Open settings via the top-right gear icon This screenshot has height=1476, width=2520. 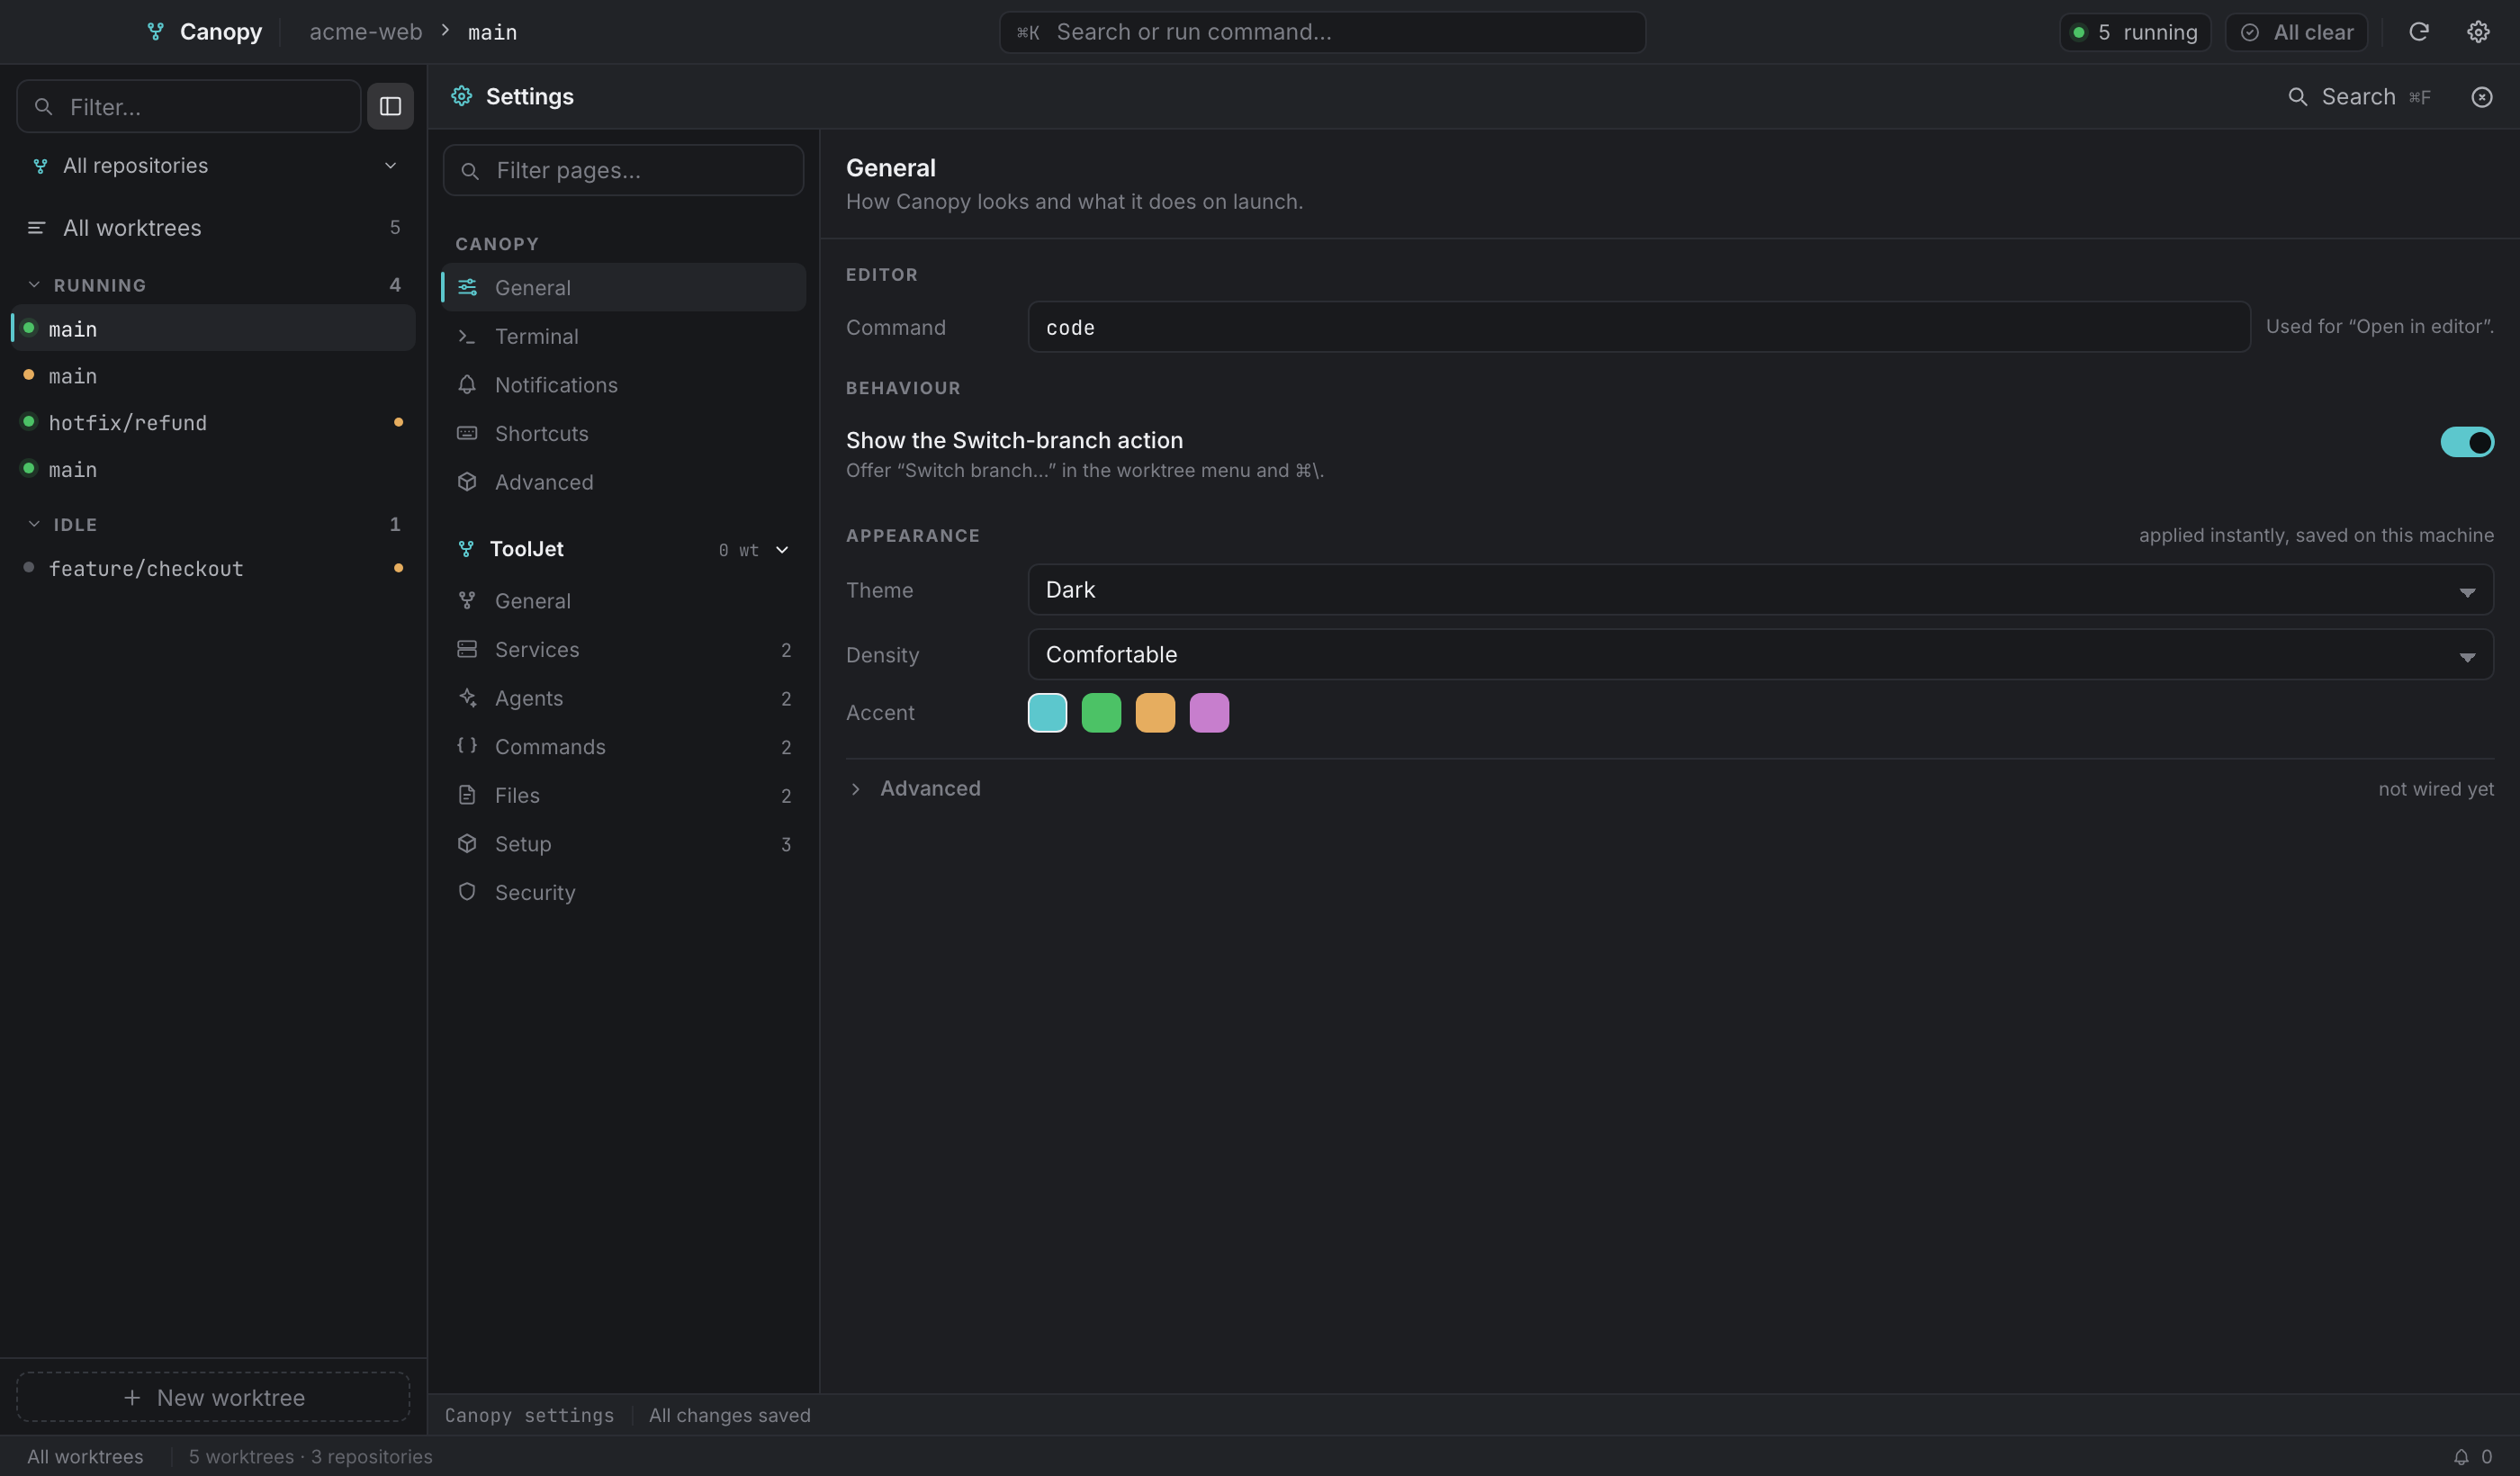[x=2477, y=32]
